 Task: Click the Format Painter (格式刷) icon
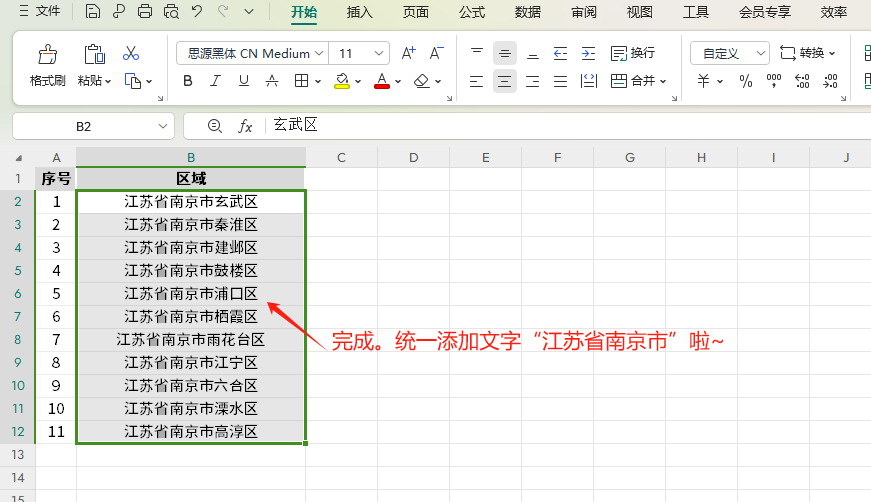coord(47,54)
